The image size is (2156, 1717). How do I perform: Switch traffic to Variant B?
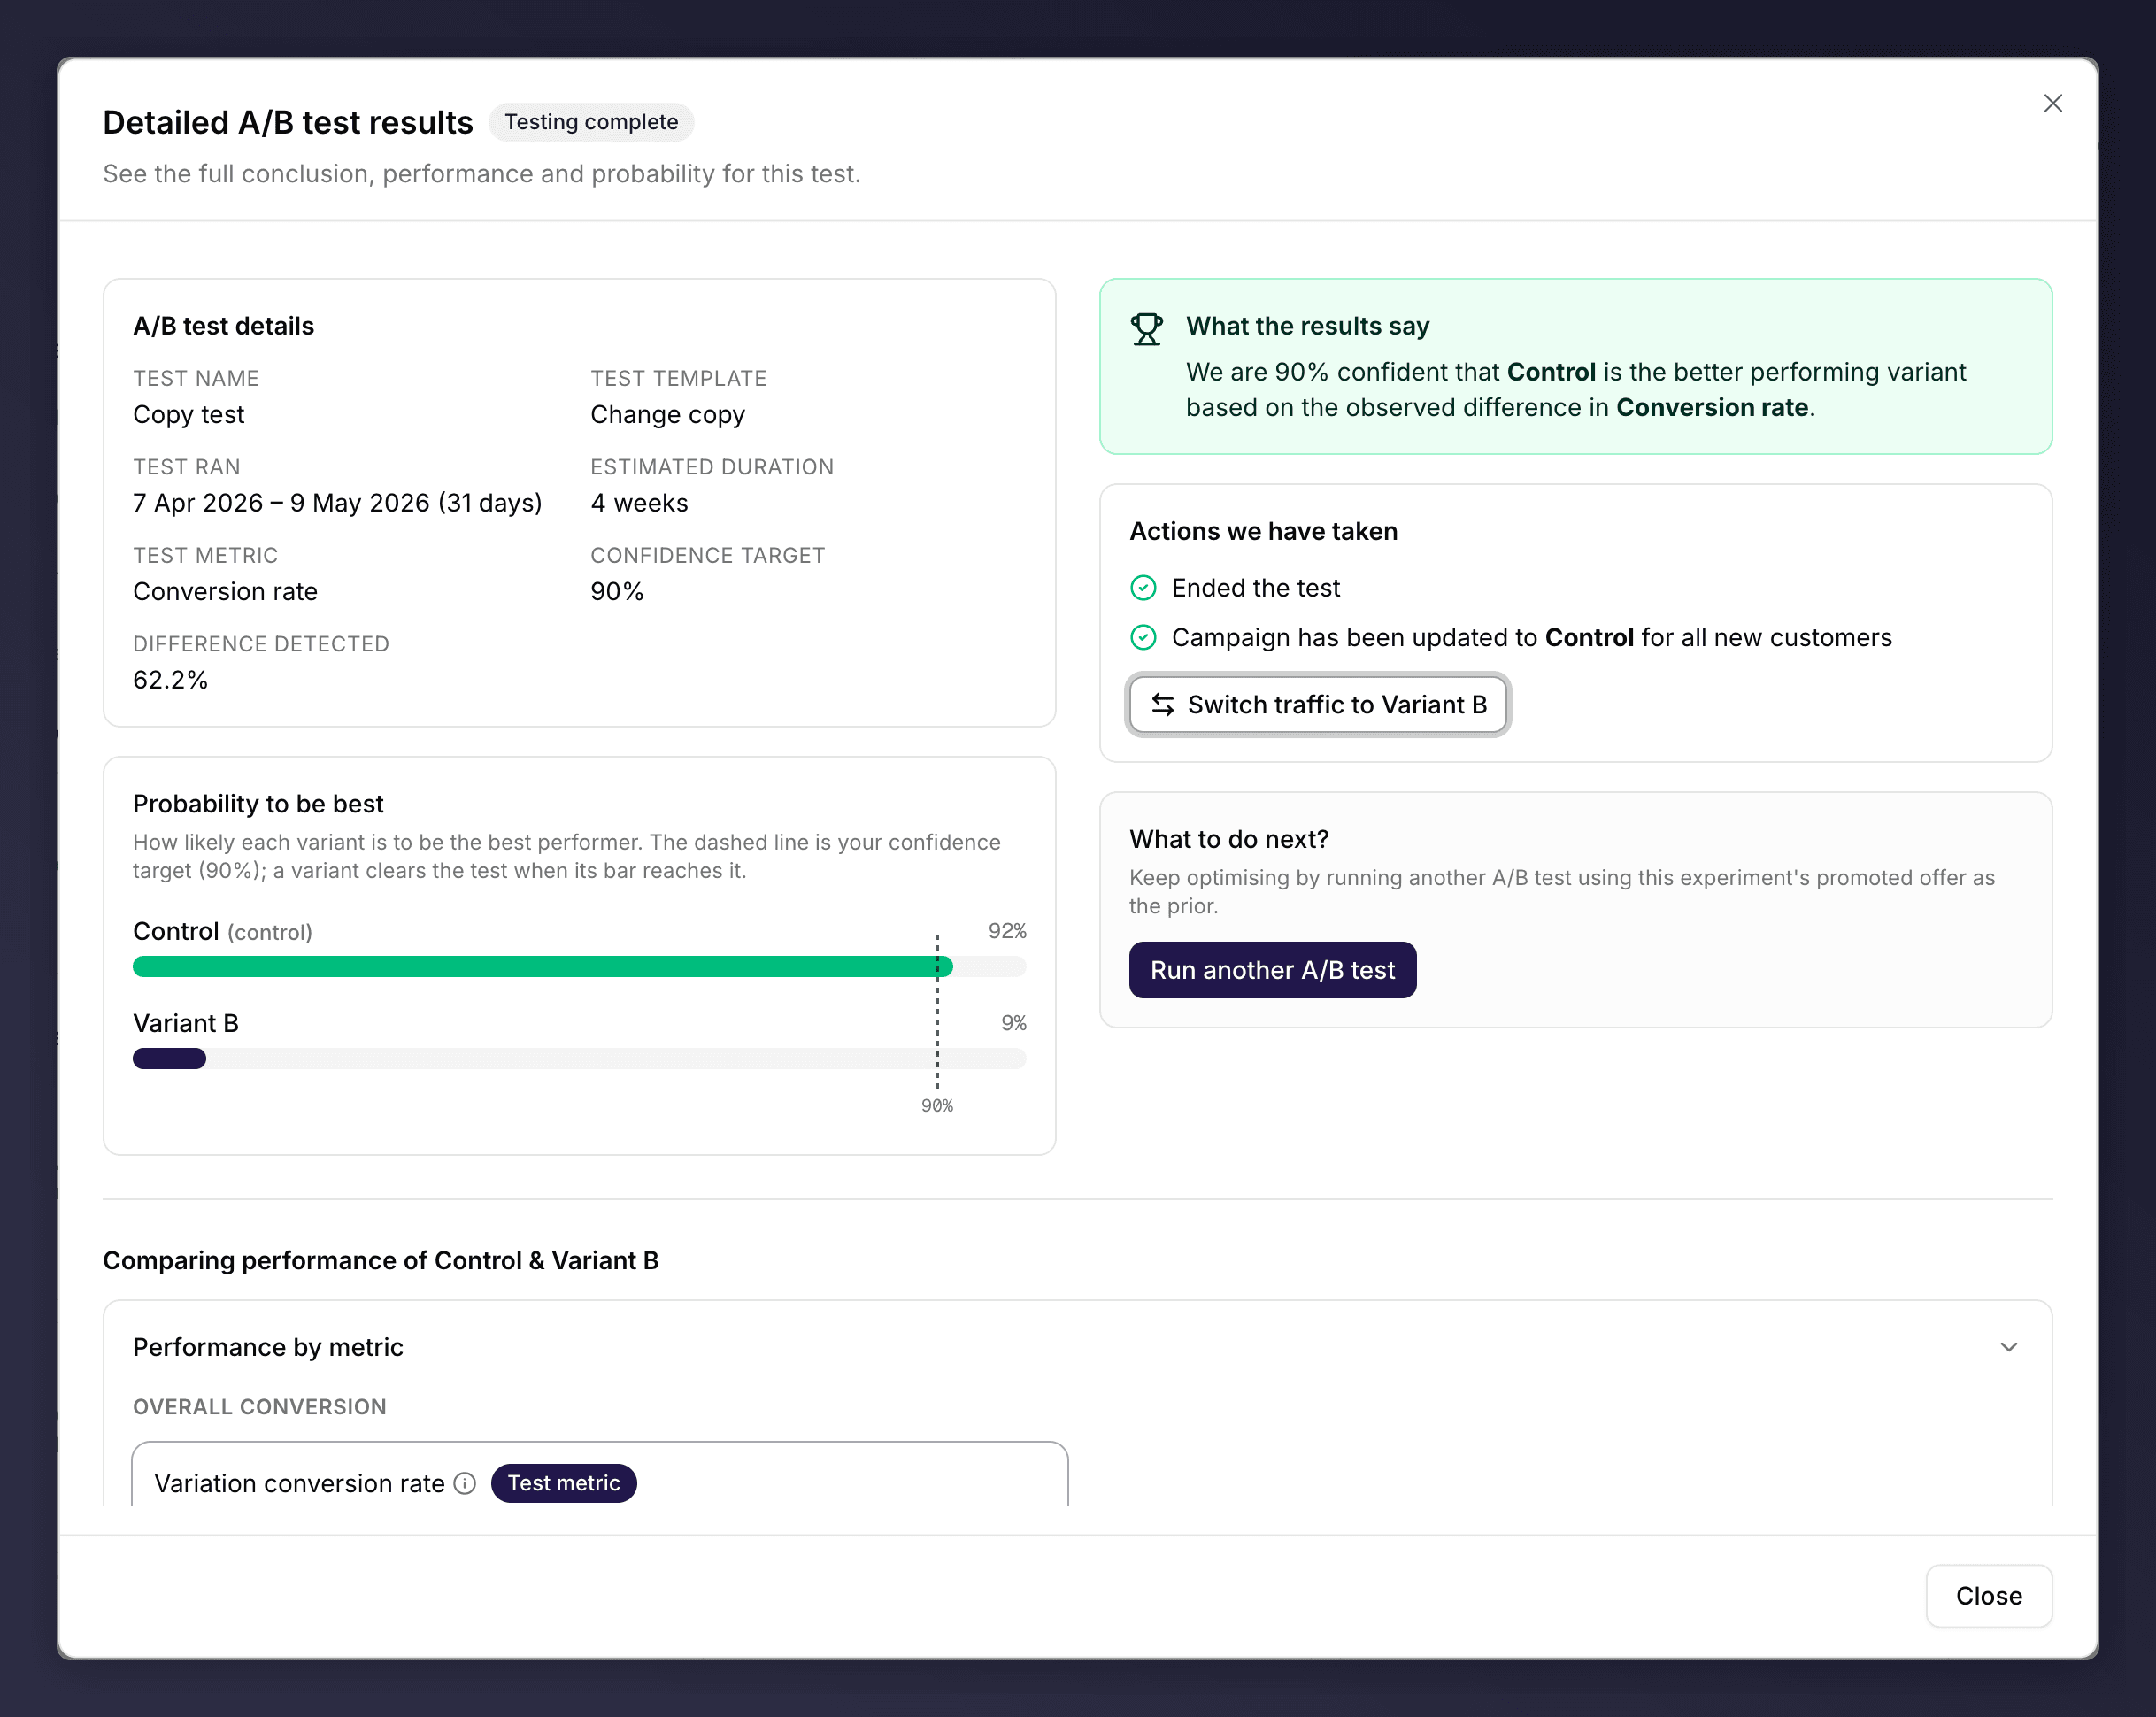[x=1317, y=705]
